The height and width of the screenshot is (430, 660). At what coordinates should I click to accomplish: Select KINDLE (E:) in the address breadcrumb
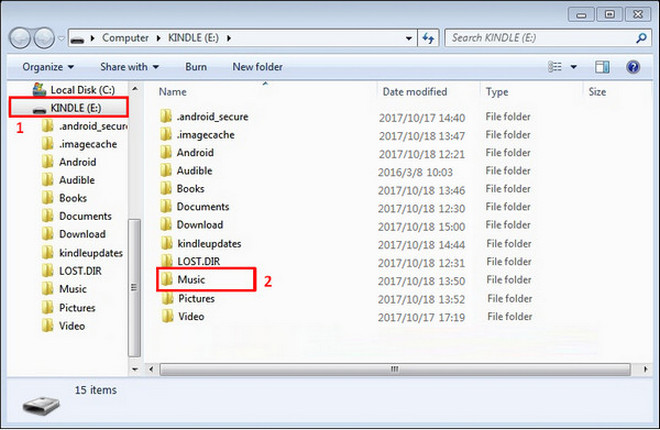(x=193, y=38)
